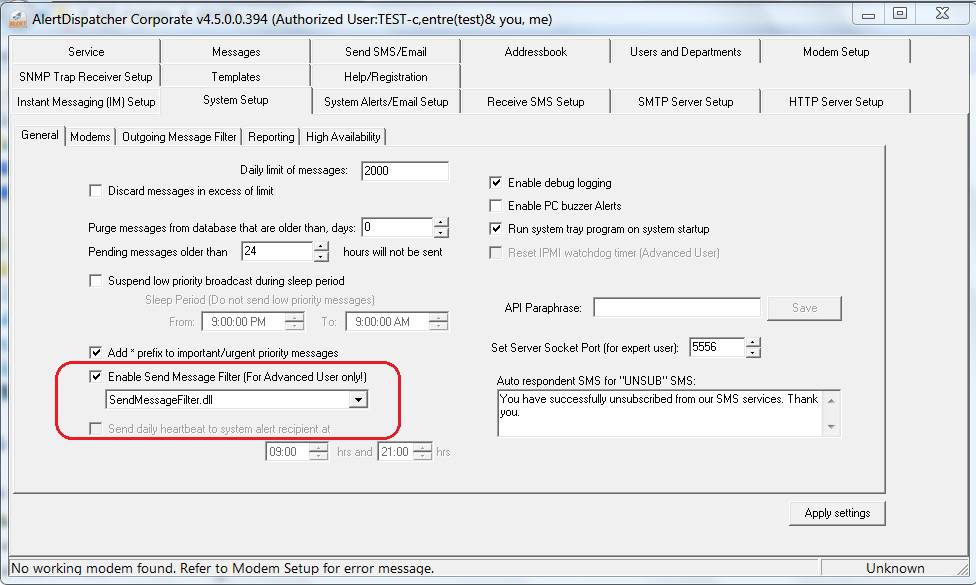The height and width of the screenshot is (585, 976).
Task: Minimize the AlertDispatcher window
Action: pos(869,14)
